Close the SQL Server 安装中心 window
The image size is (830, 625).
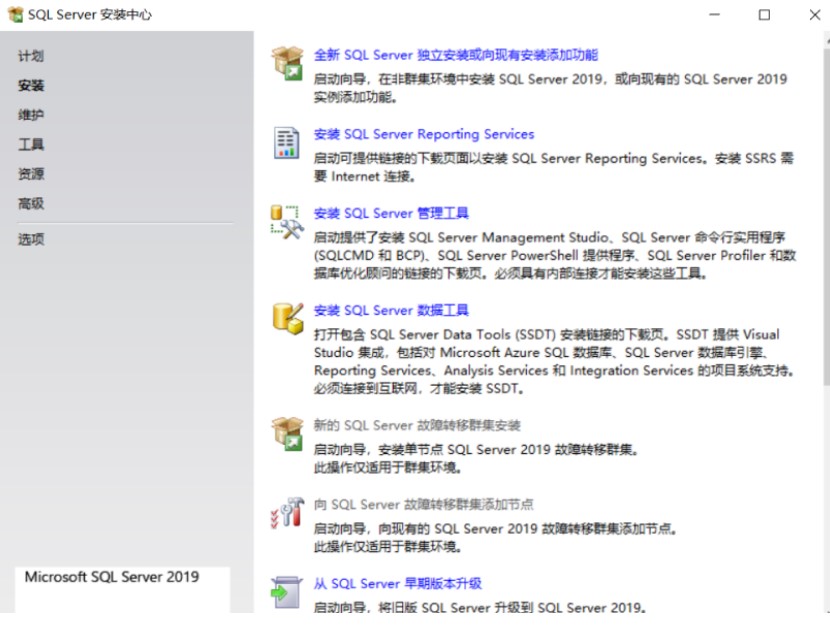815,15
